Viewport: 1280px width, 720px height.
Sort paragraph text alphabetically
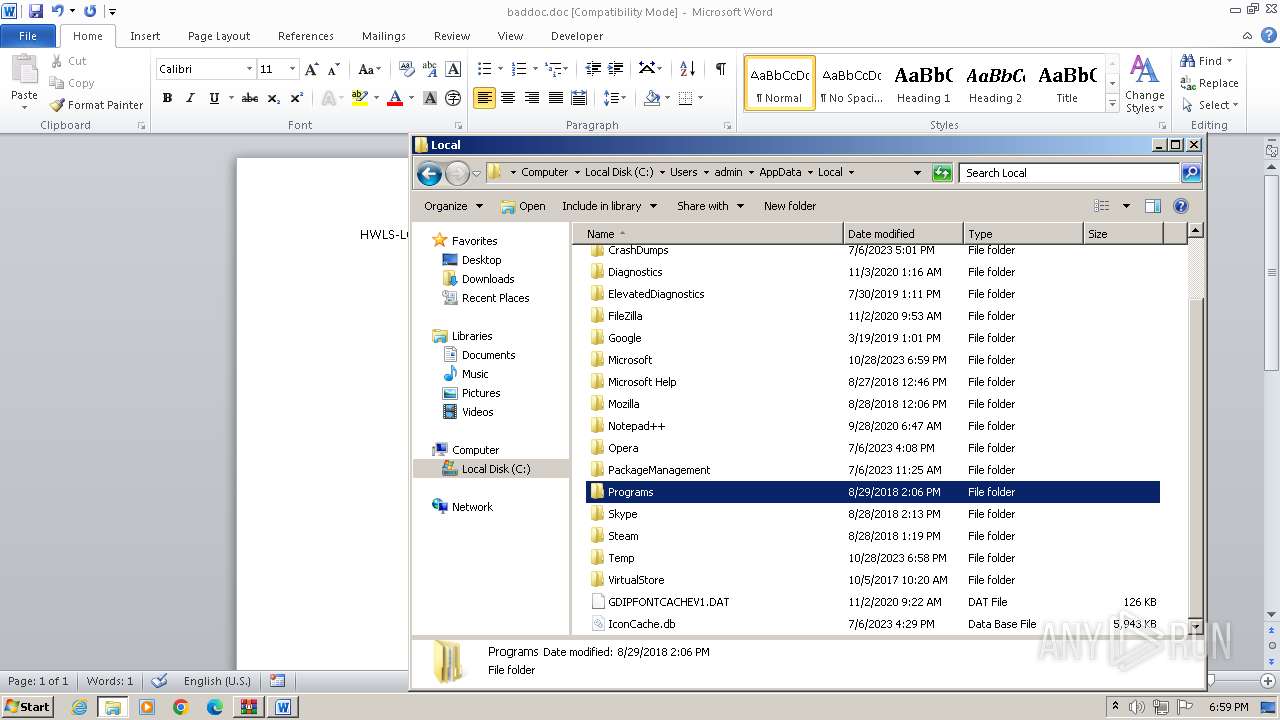click(687, 69)
